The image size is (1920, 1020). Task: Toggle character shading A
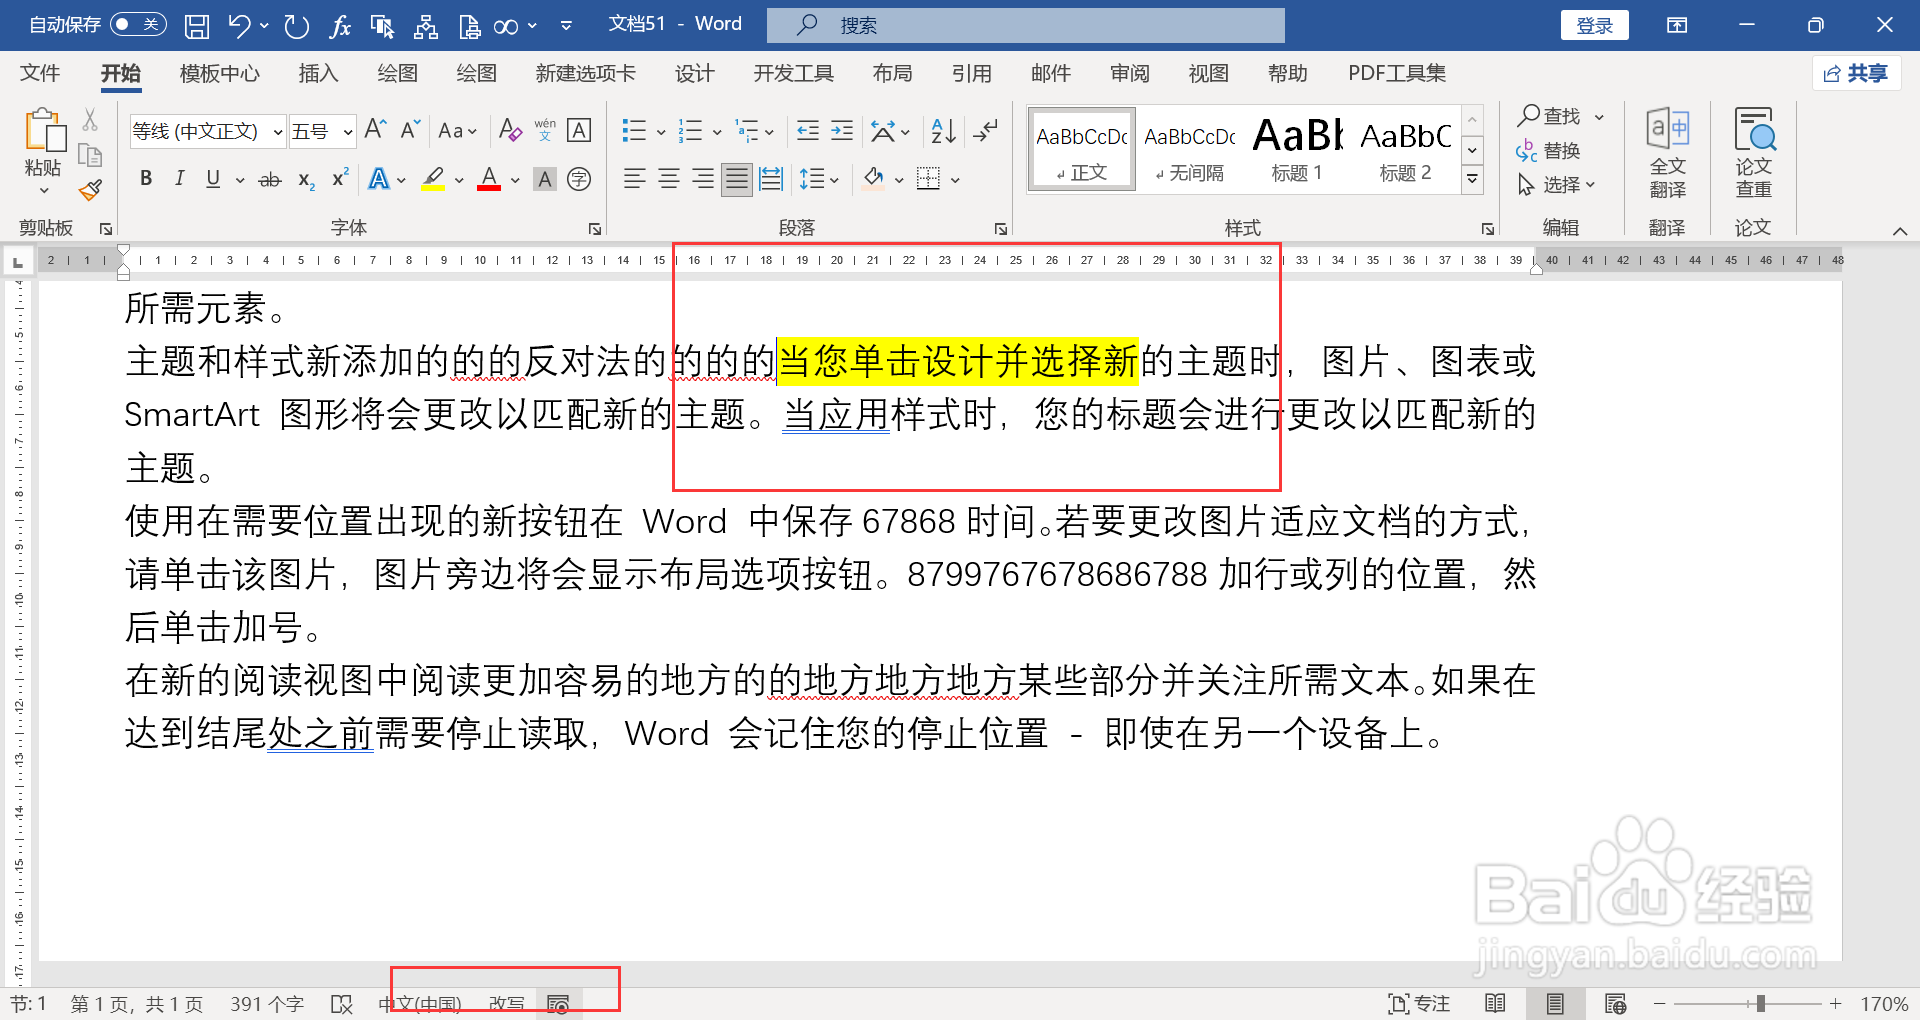tap(545, 180)
